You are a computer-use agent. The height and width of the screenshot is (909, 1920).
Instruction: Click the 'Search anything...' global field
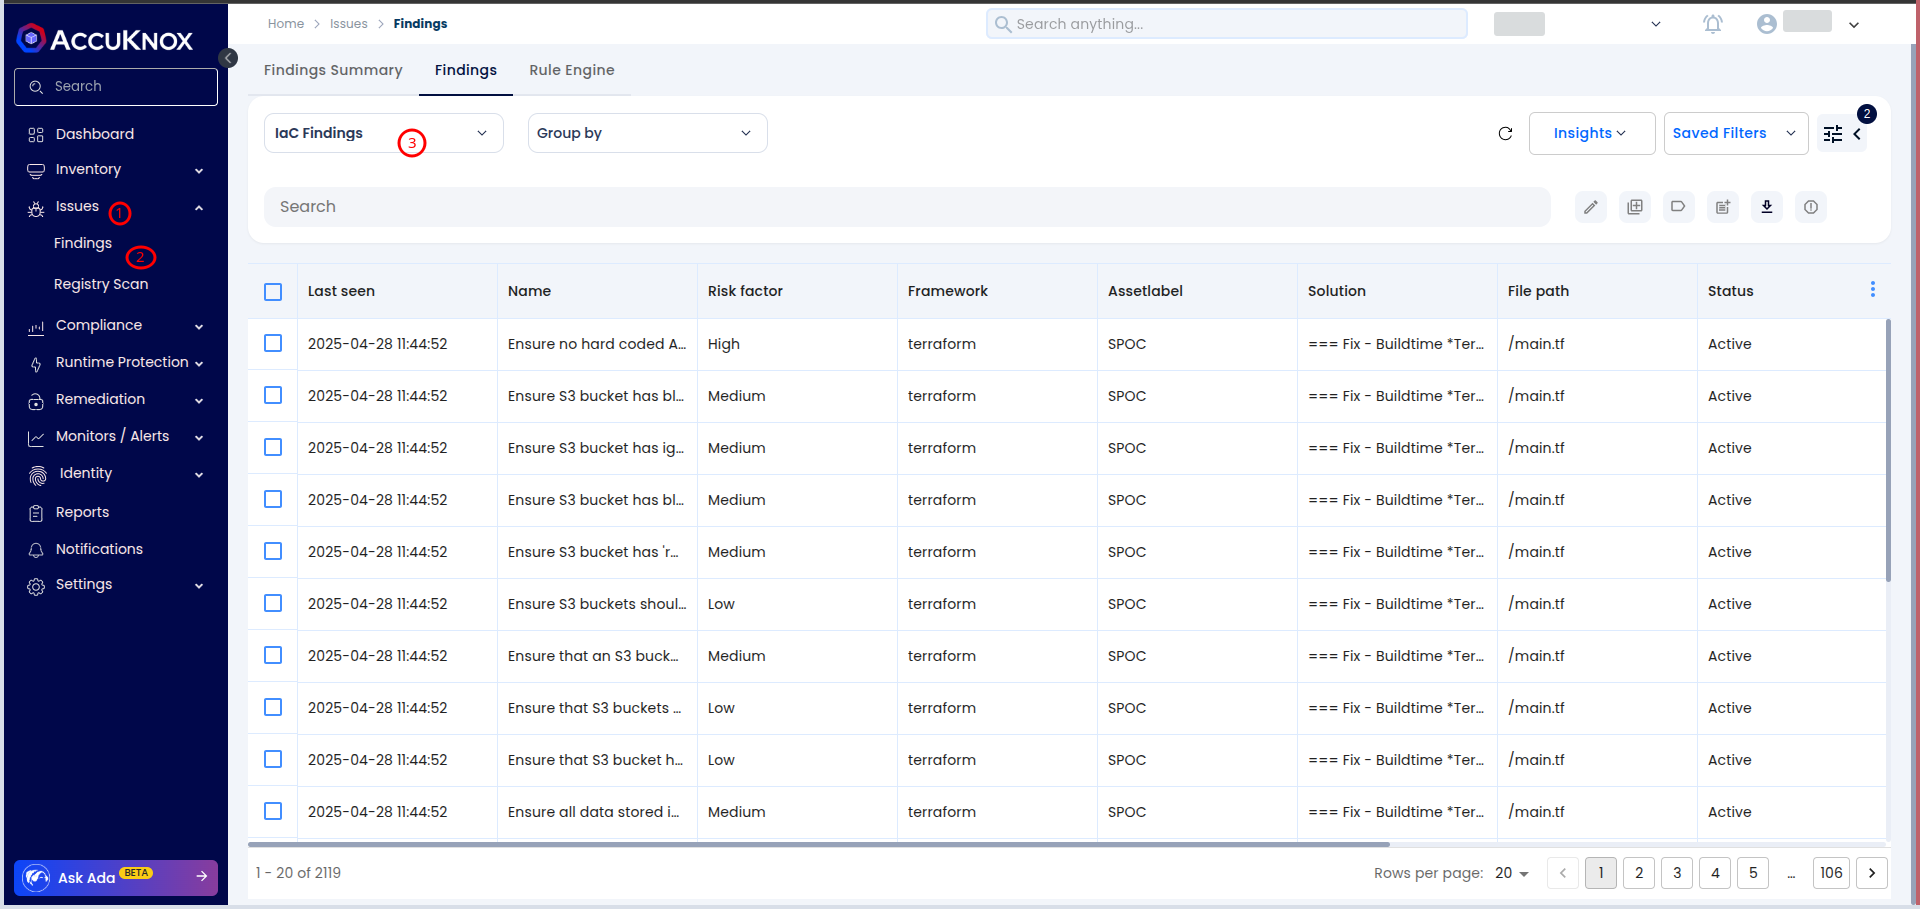pyautogui.click(x=1227, y=24)
